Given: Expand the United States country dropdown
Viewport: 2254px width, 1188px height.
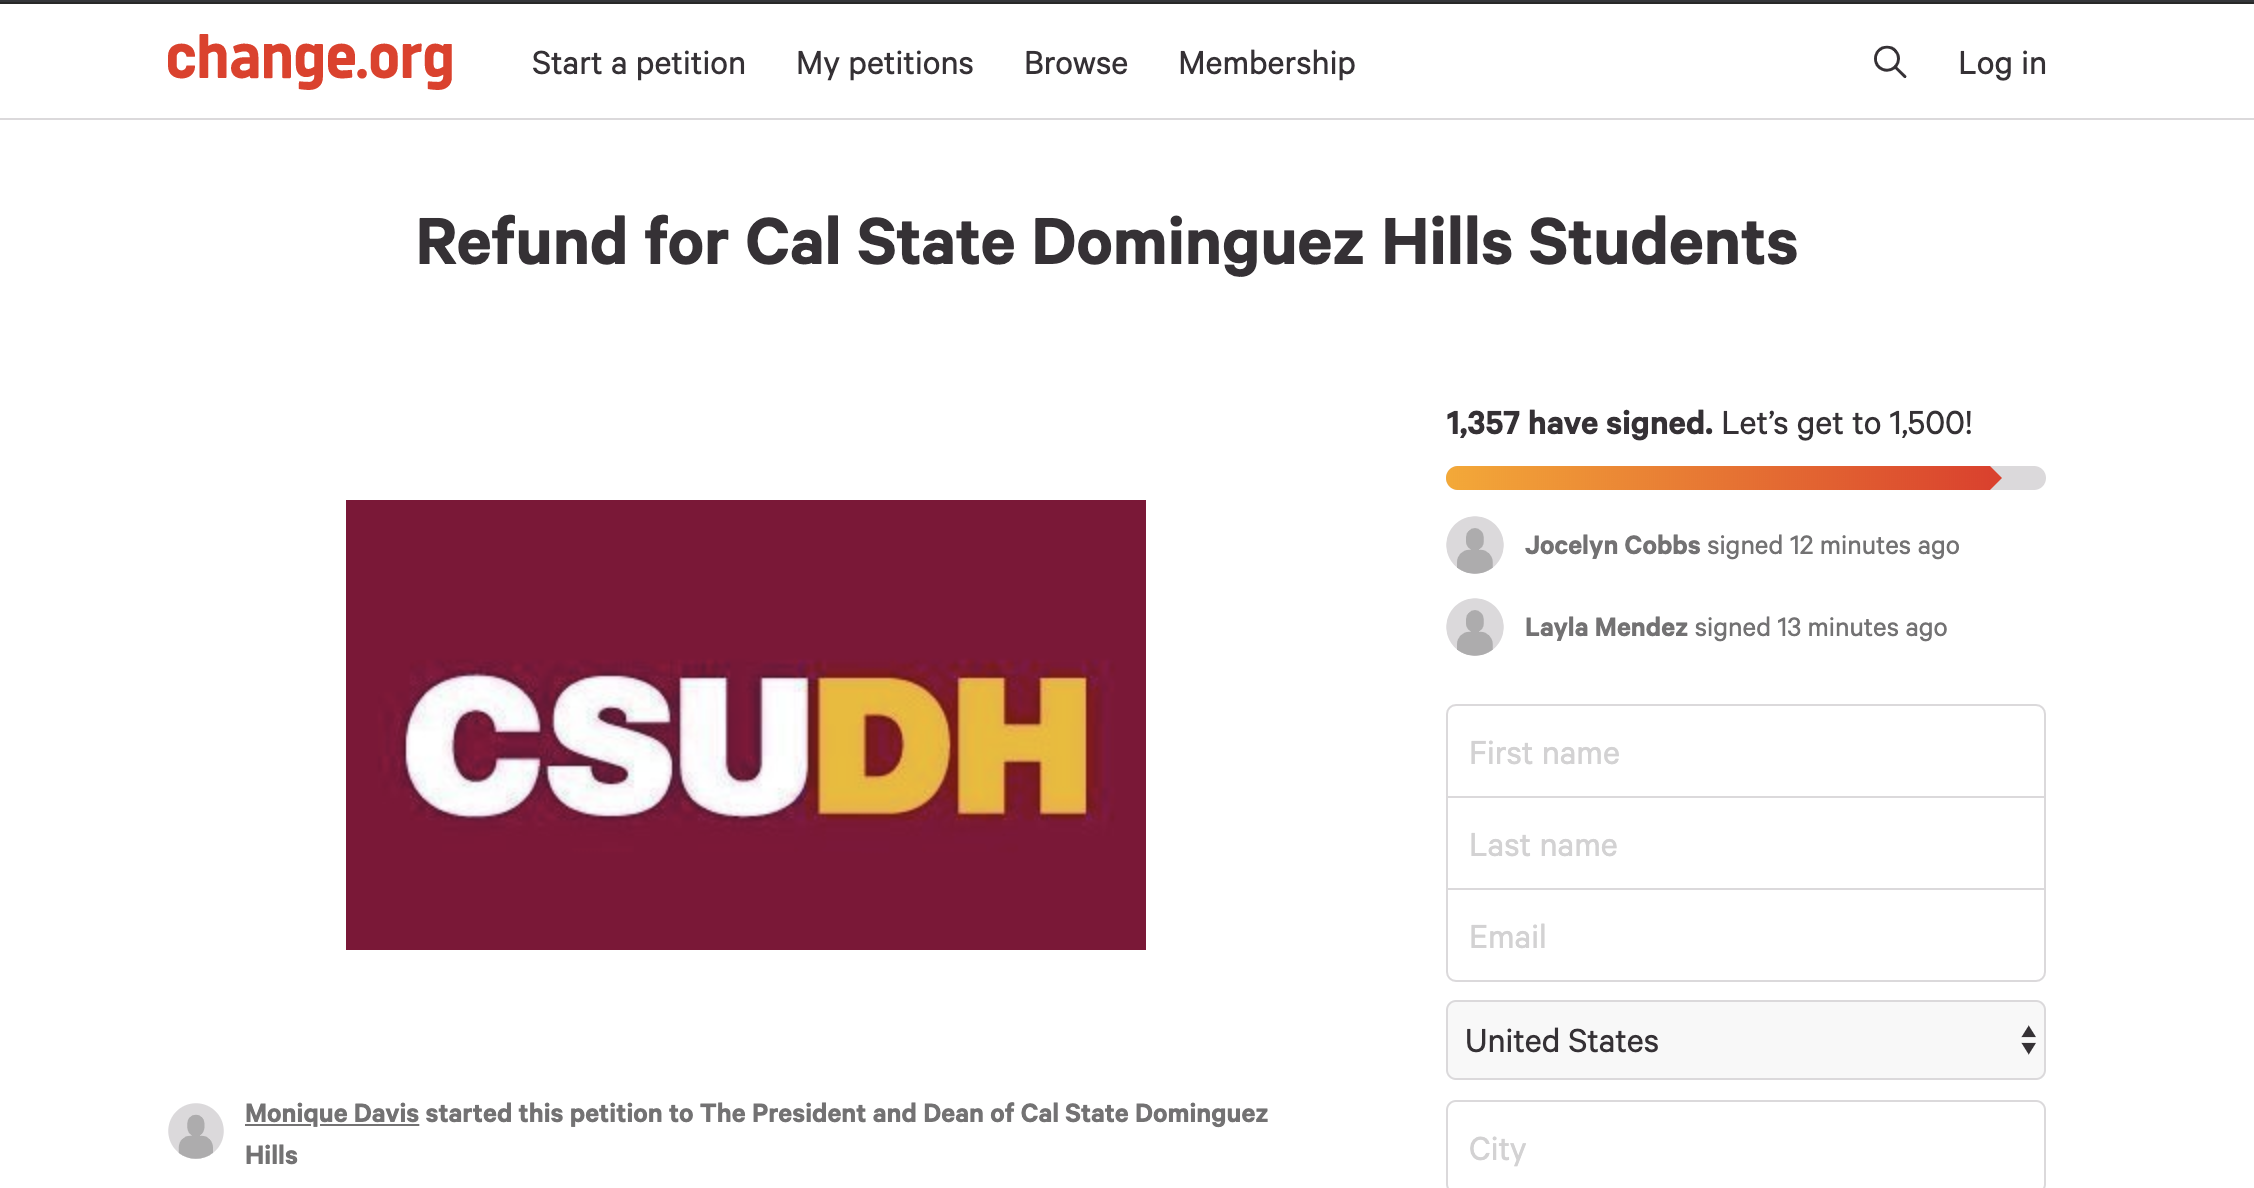Looking at the screenshot, I should (1745, 1040).
